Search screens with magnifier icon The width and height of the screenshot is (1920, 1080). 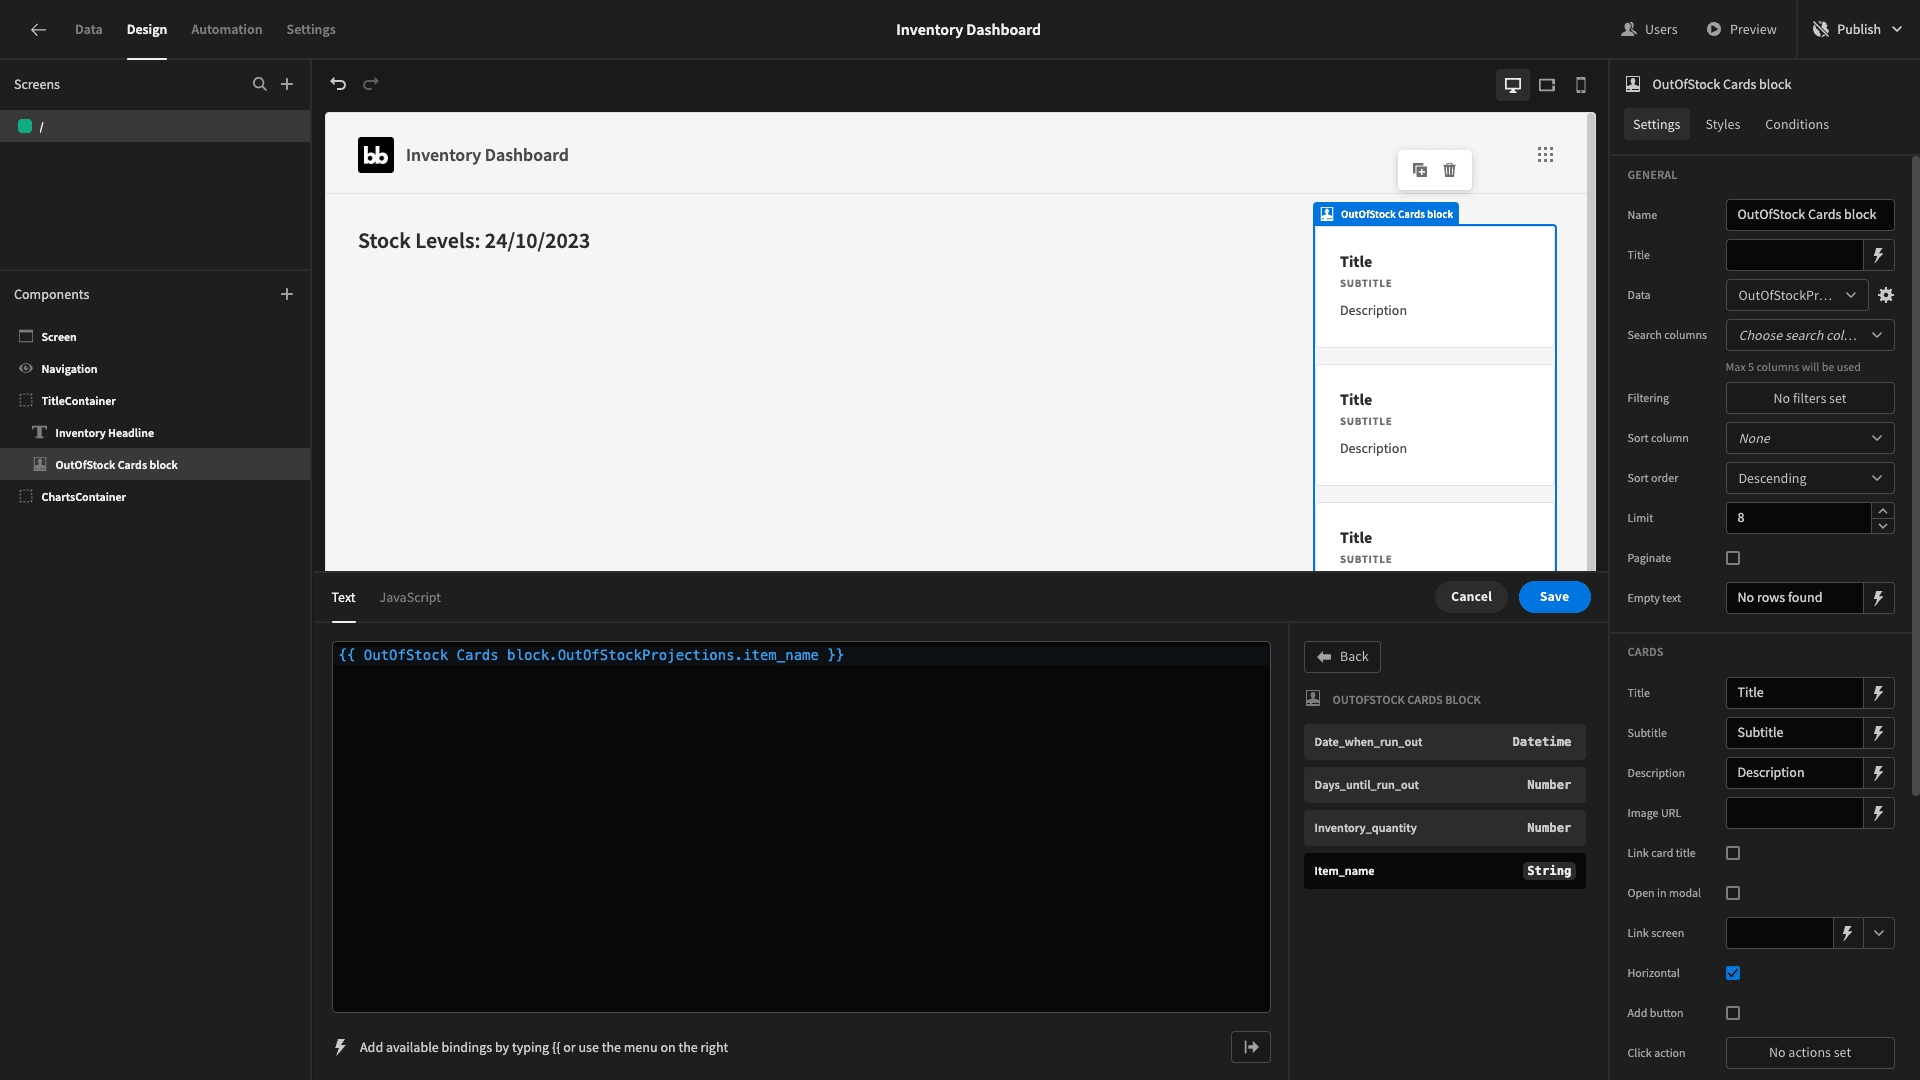pos(260,84)
